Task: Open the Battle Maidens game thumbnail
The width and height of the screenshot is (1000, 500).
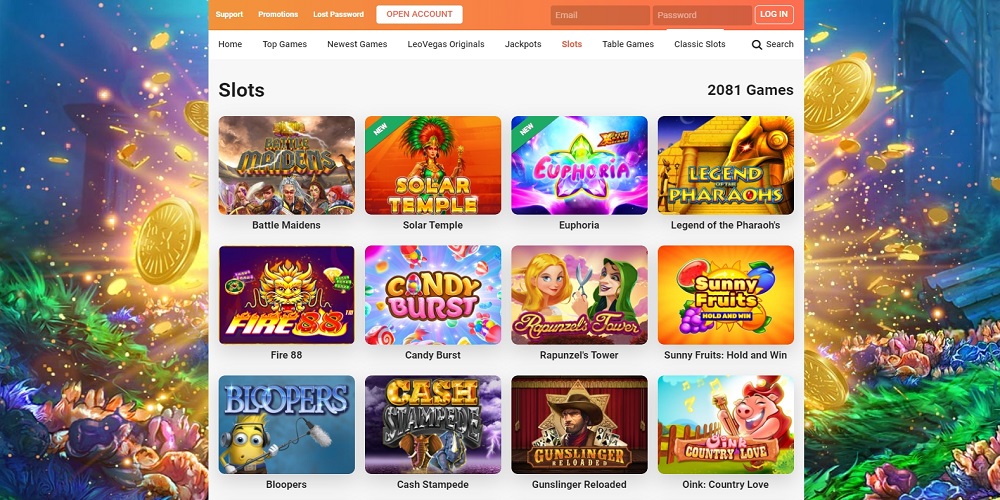Action: click(x=286, y=165)
